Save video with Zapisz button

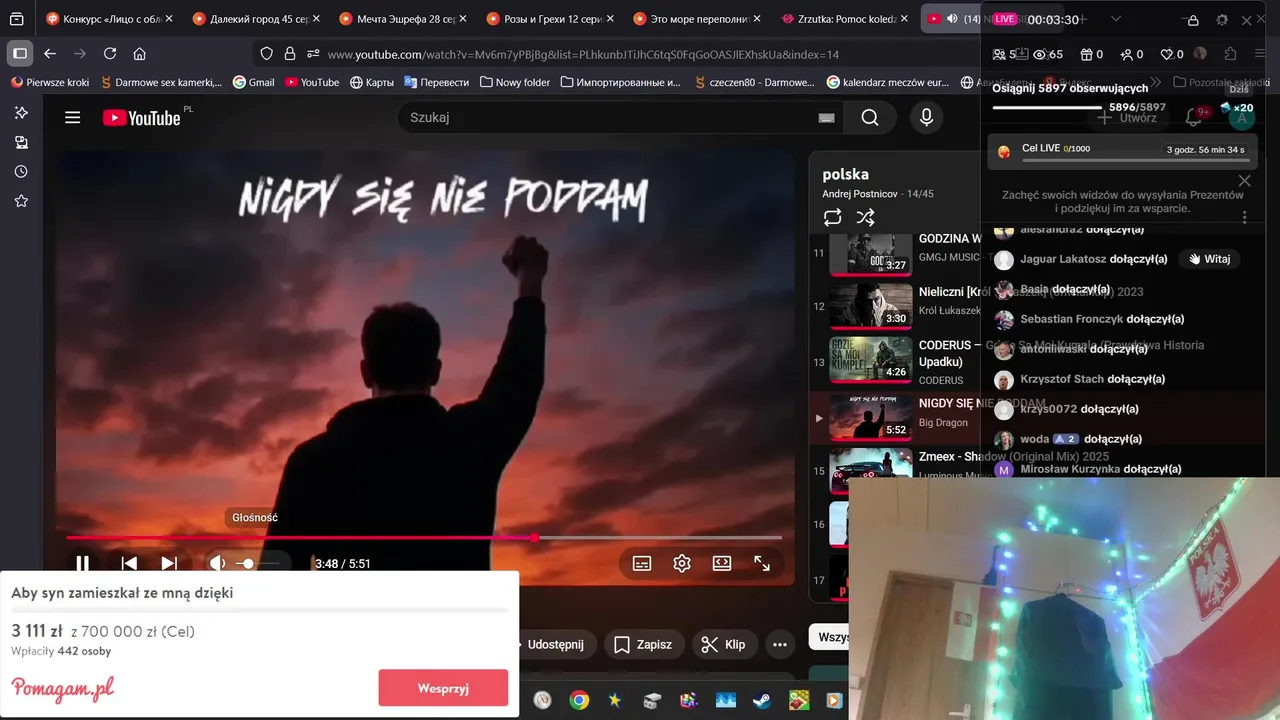click(642, 644)
